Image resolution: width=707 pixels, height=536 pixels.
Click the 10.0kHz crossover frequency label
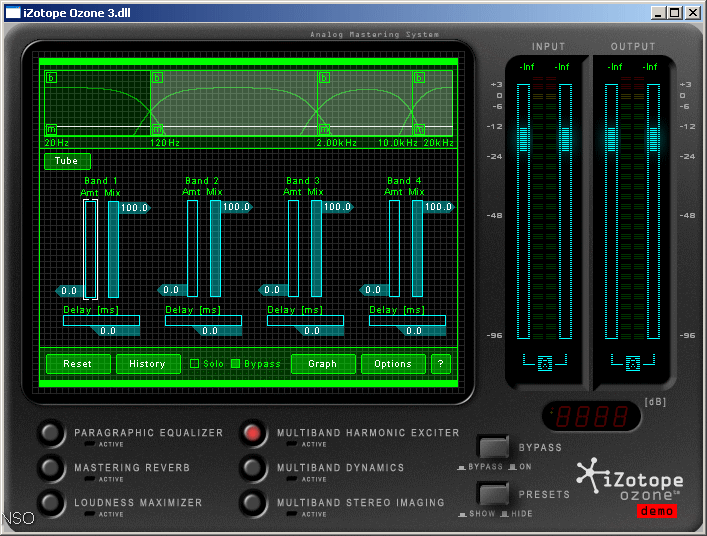[398, 143]
